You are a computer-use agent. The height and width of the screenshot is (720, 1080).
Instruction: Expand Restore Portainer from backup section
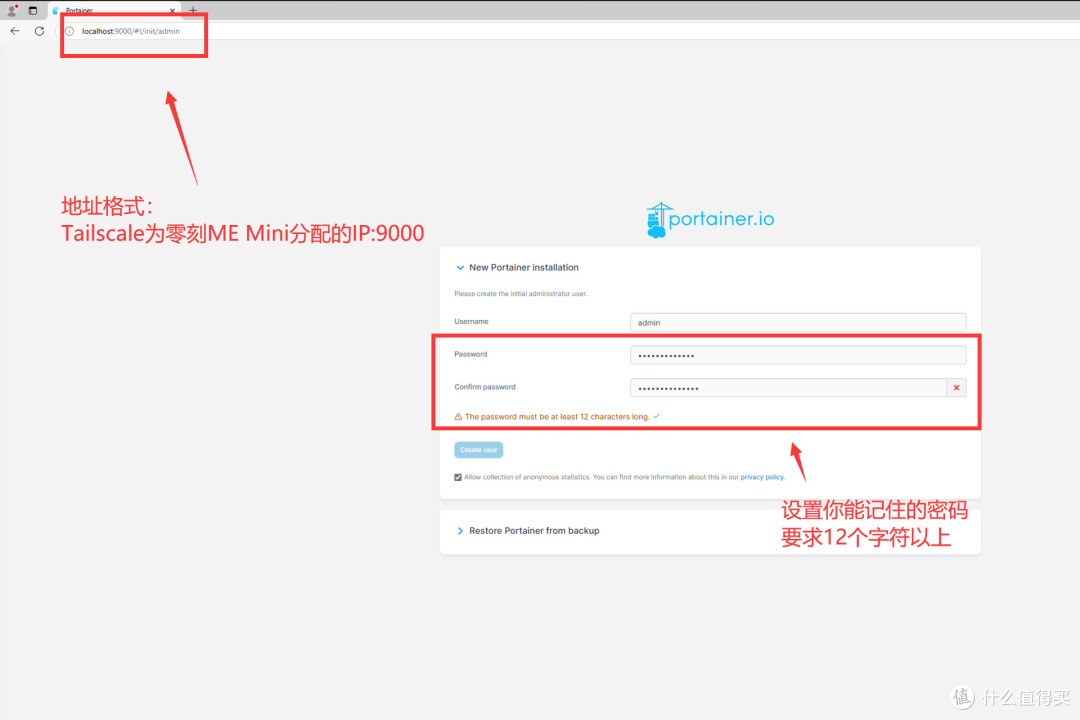click(x=527, y=531)
